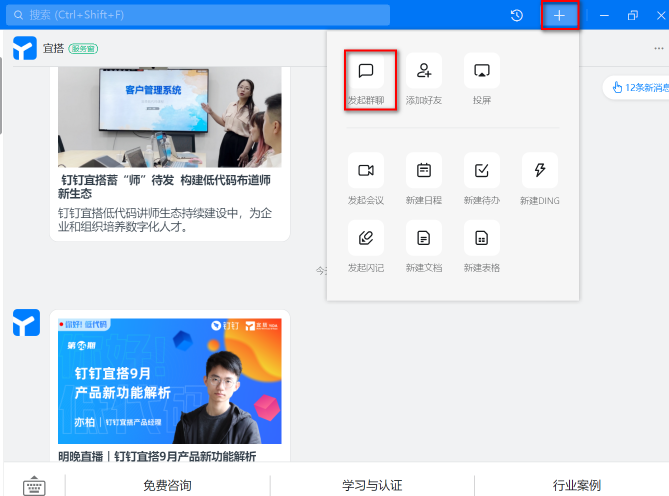Image resolution: width=669 pixels, height=496 pixels.
Task: Click the article summary 钉钉宜搭低代码讲师生态持续建设中
Action: click(165, 220)
